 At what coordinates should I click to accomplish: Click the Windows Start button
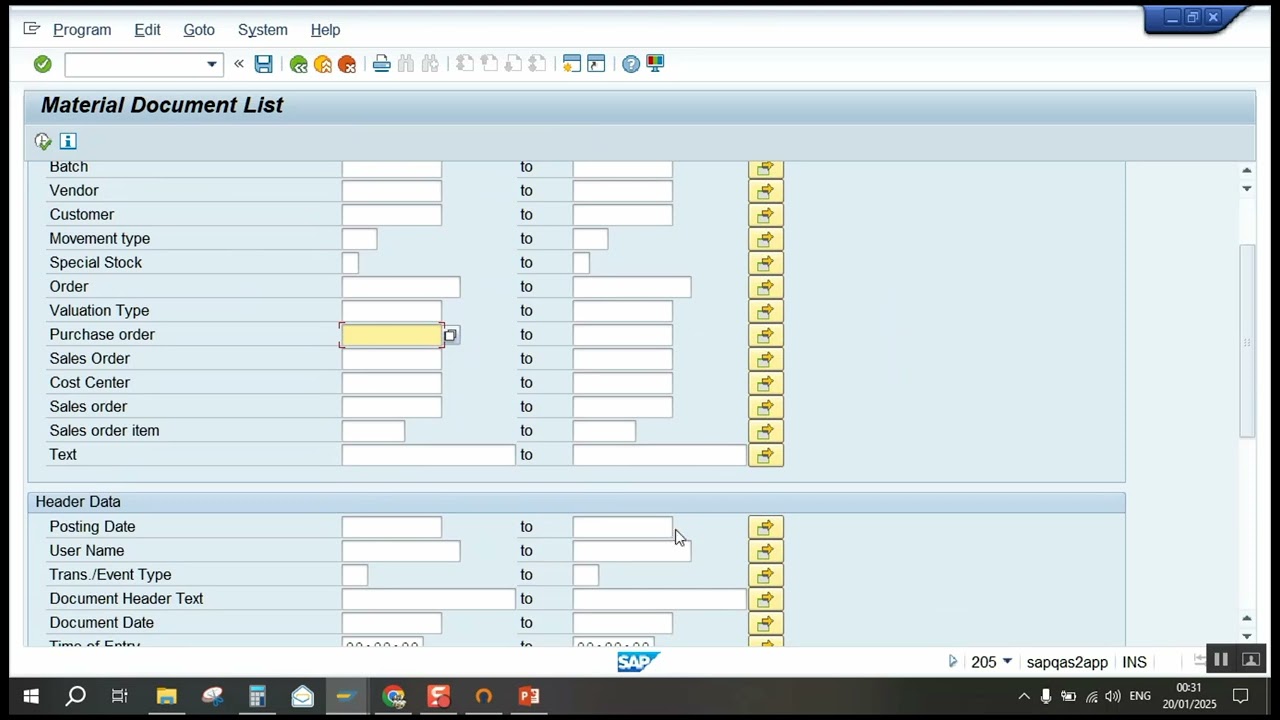[x=30, y=696]
